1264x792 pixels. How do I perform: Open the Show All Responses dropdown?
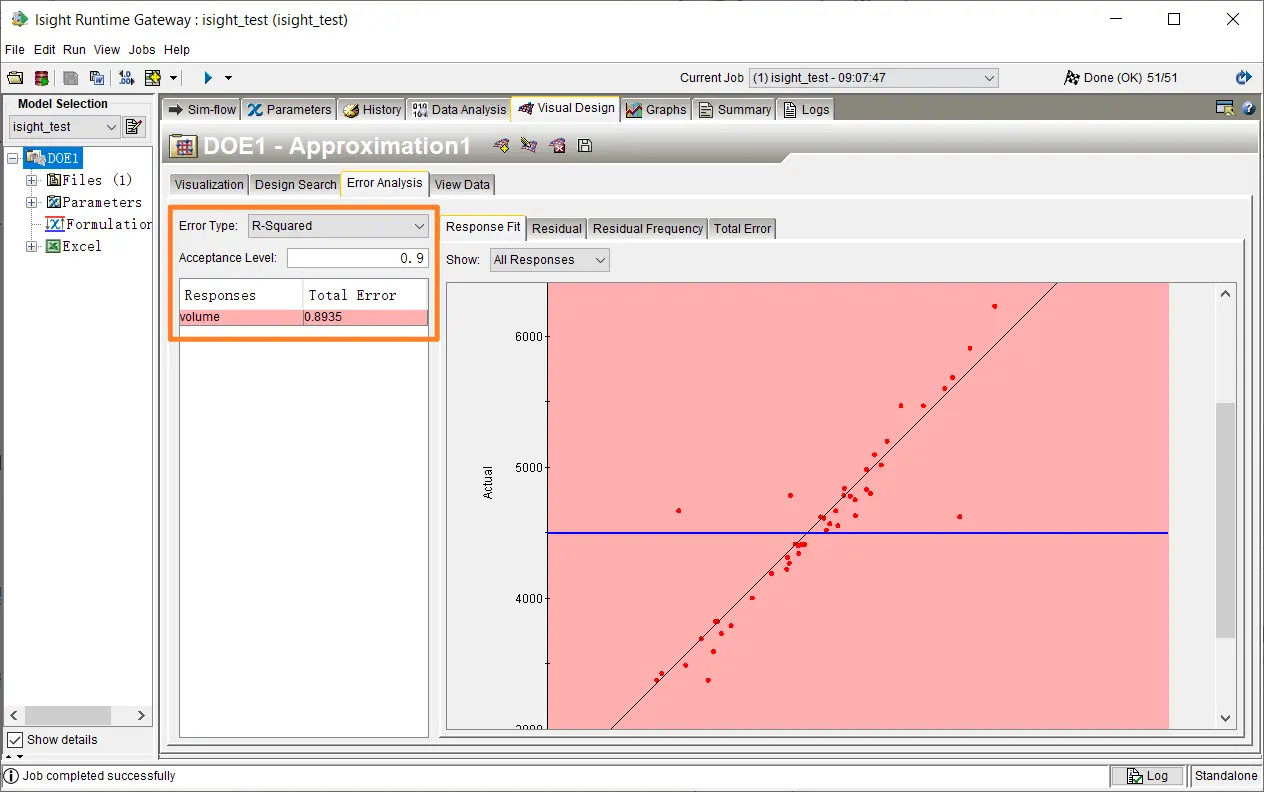click(549, 260)
